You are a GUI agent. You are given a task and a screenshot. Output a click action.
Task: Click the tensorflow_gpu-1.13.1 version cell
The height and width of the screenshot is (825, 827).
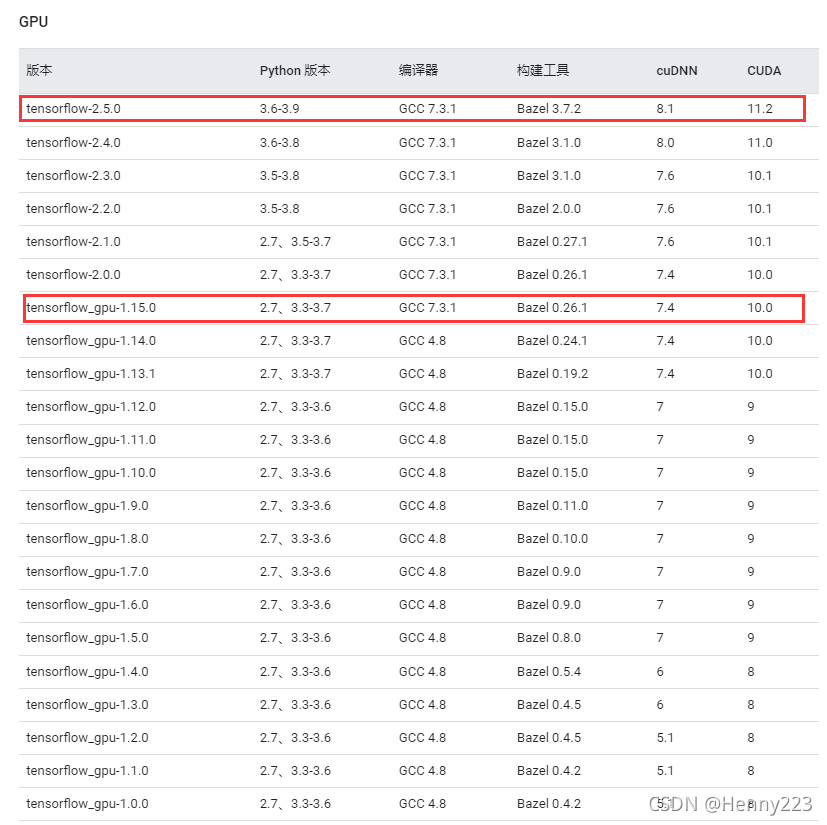[91, 374]
